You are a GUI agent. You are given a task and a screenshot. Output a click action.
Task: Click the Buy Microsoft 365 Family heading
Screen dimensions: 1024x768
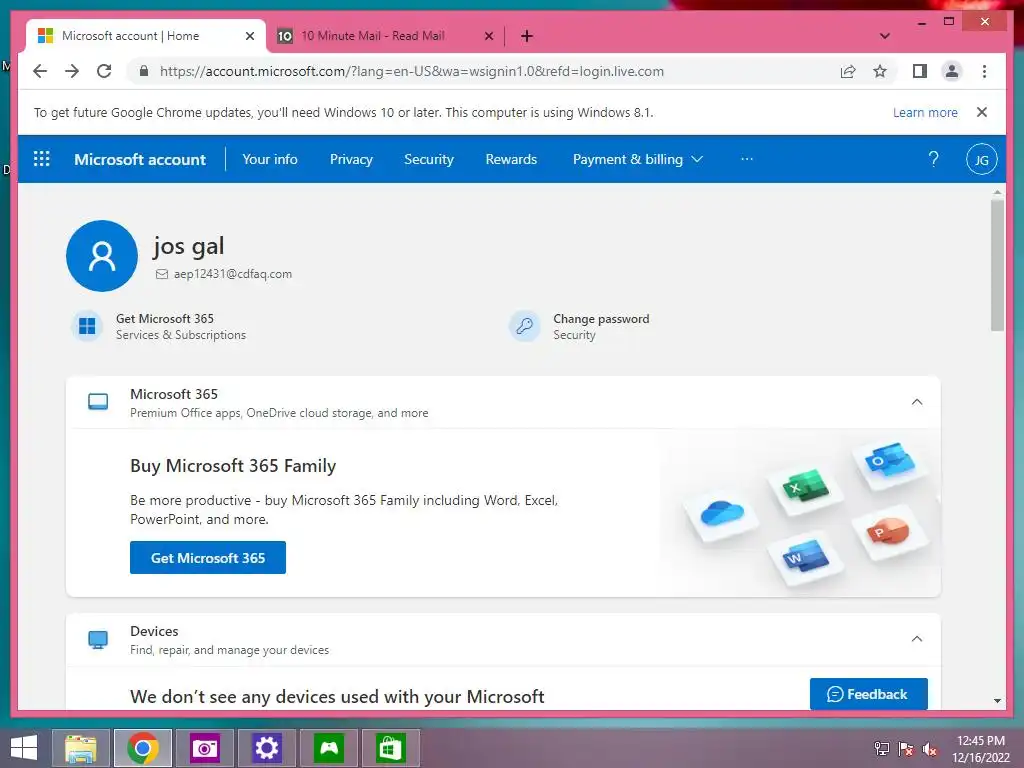pyautogui.click(x=233, y=466)
